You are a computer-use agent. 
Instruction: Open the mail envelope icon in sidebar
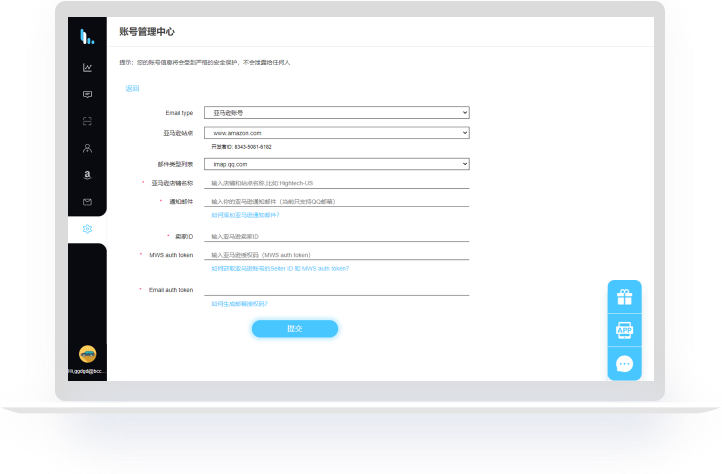click(x=87, y=202)
